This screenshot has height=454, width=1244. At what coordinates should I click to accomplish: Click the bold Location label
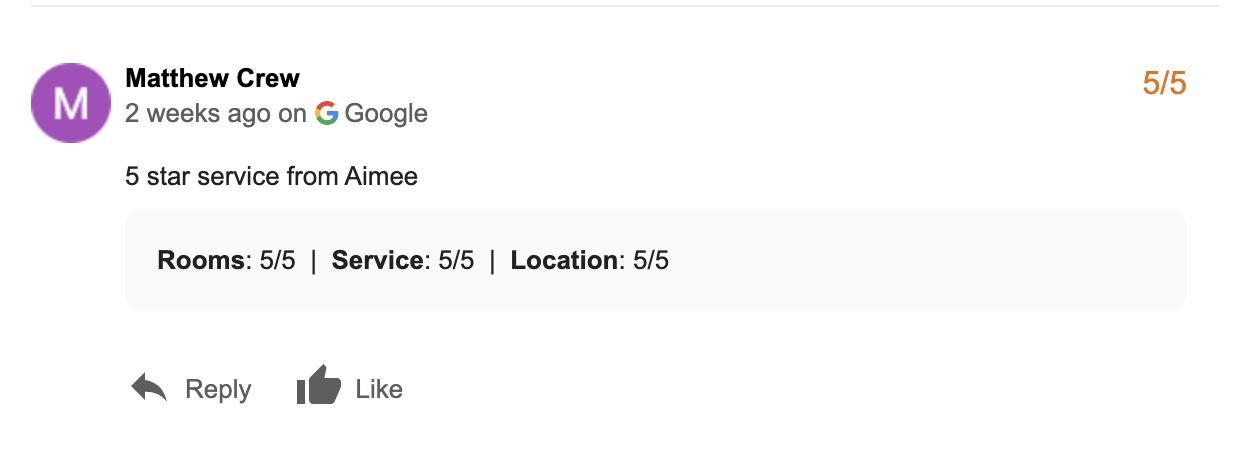(x=564, y=261)
